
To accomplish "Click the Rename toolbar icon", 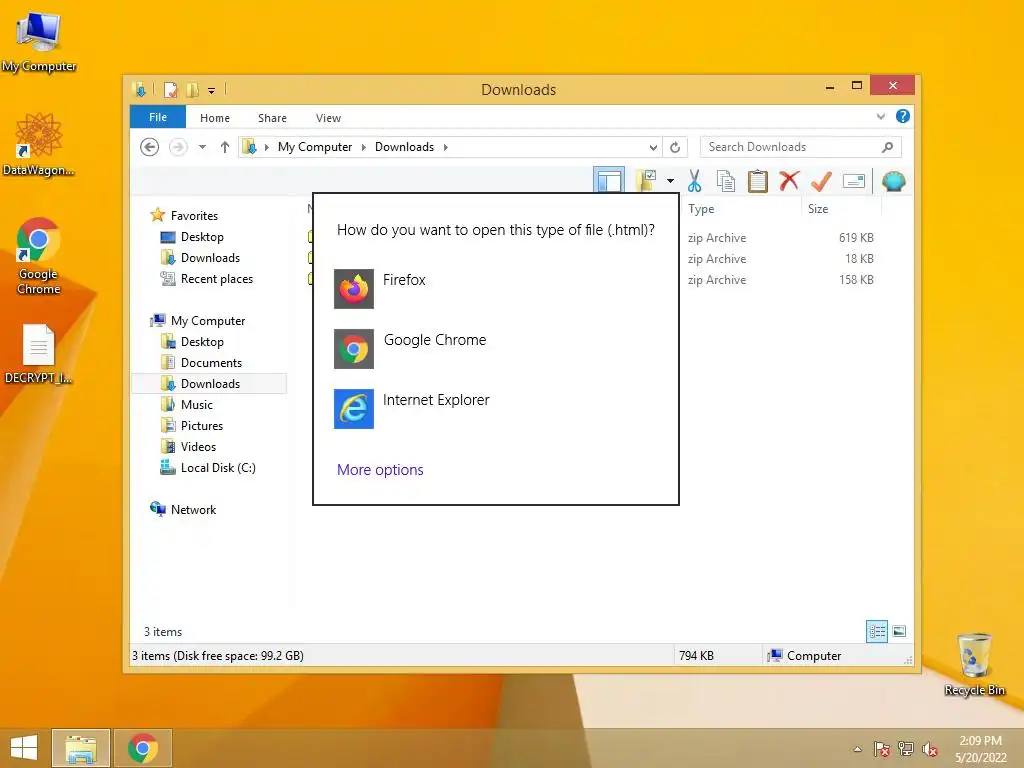I will tap(854, 181).
